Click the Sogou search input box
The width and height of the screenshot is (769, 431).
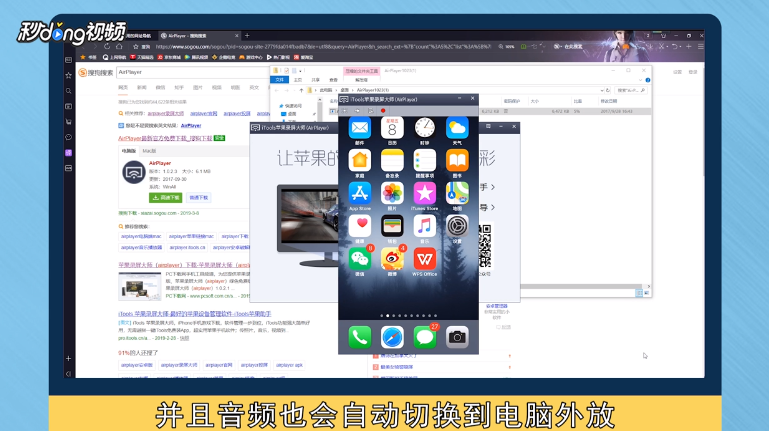193,72
